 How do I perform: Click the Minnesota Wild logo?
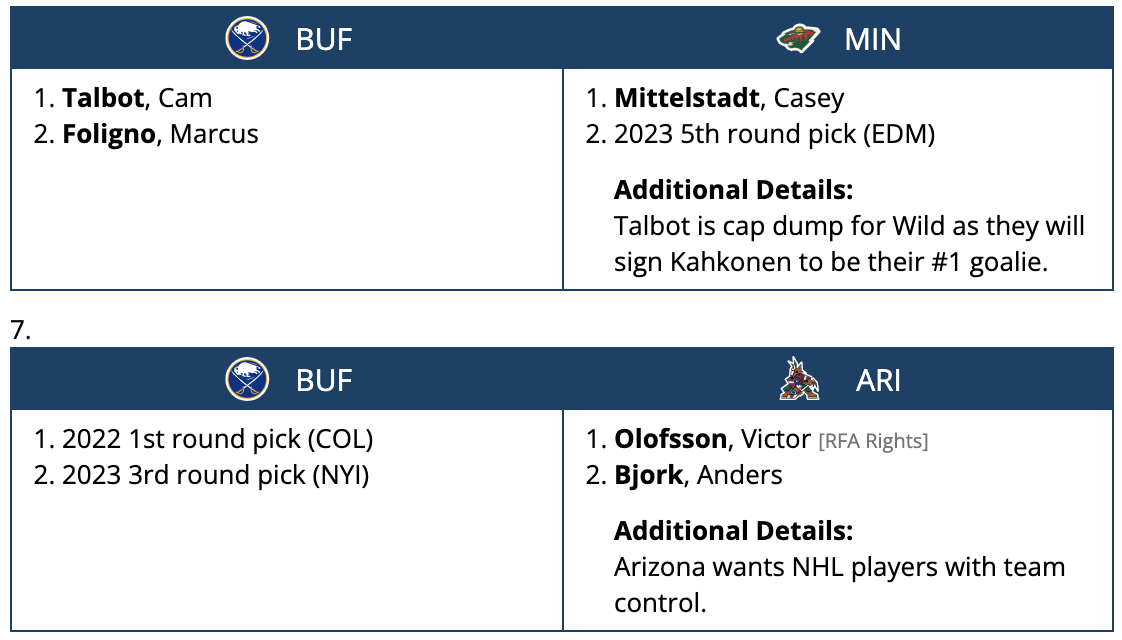[x=797, y=39]
